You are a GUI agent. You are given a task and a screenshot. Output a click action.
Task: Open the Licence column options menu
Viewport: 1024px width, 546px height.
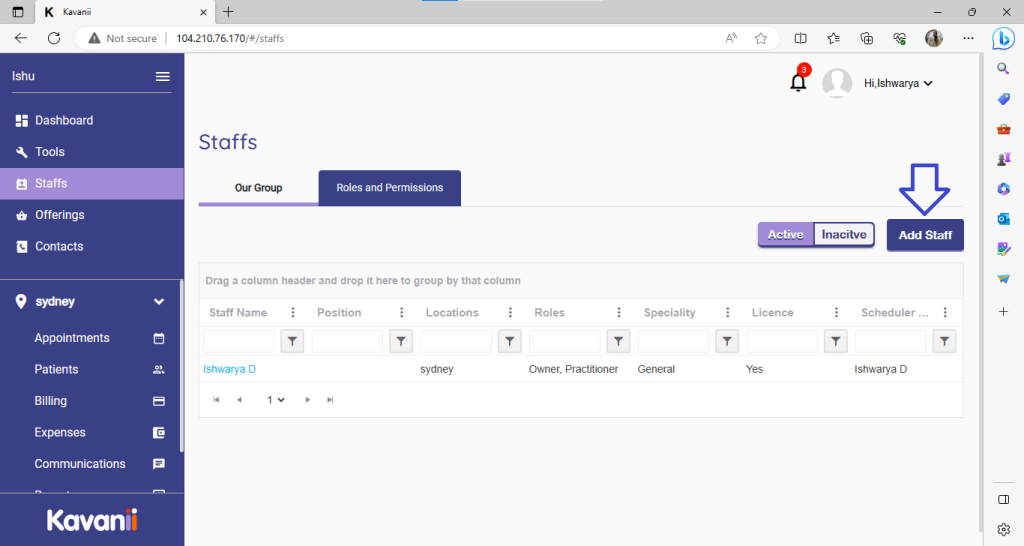point(837,313)
